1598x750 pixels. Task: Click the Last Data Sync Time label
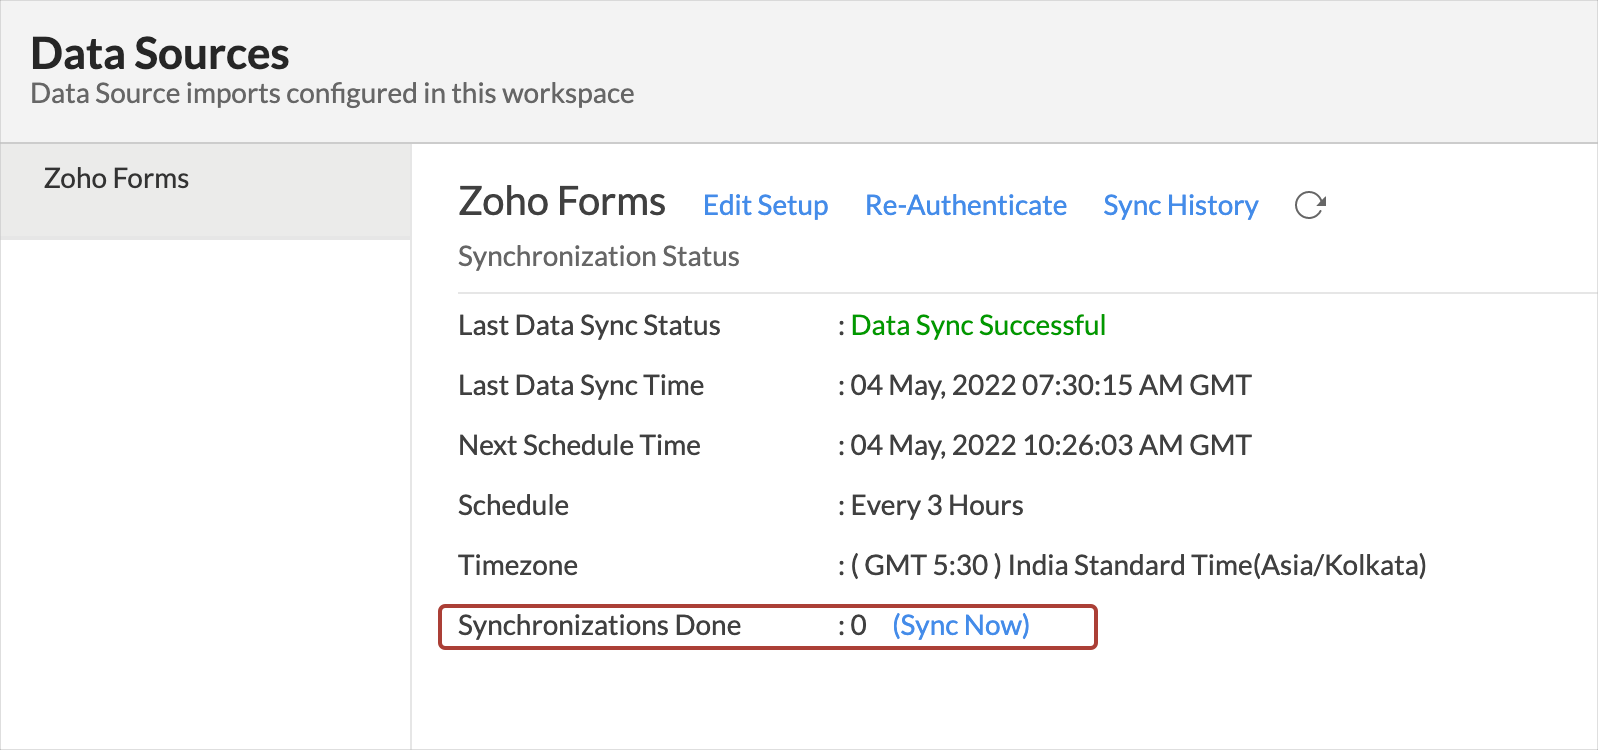[x=581, y=385]
